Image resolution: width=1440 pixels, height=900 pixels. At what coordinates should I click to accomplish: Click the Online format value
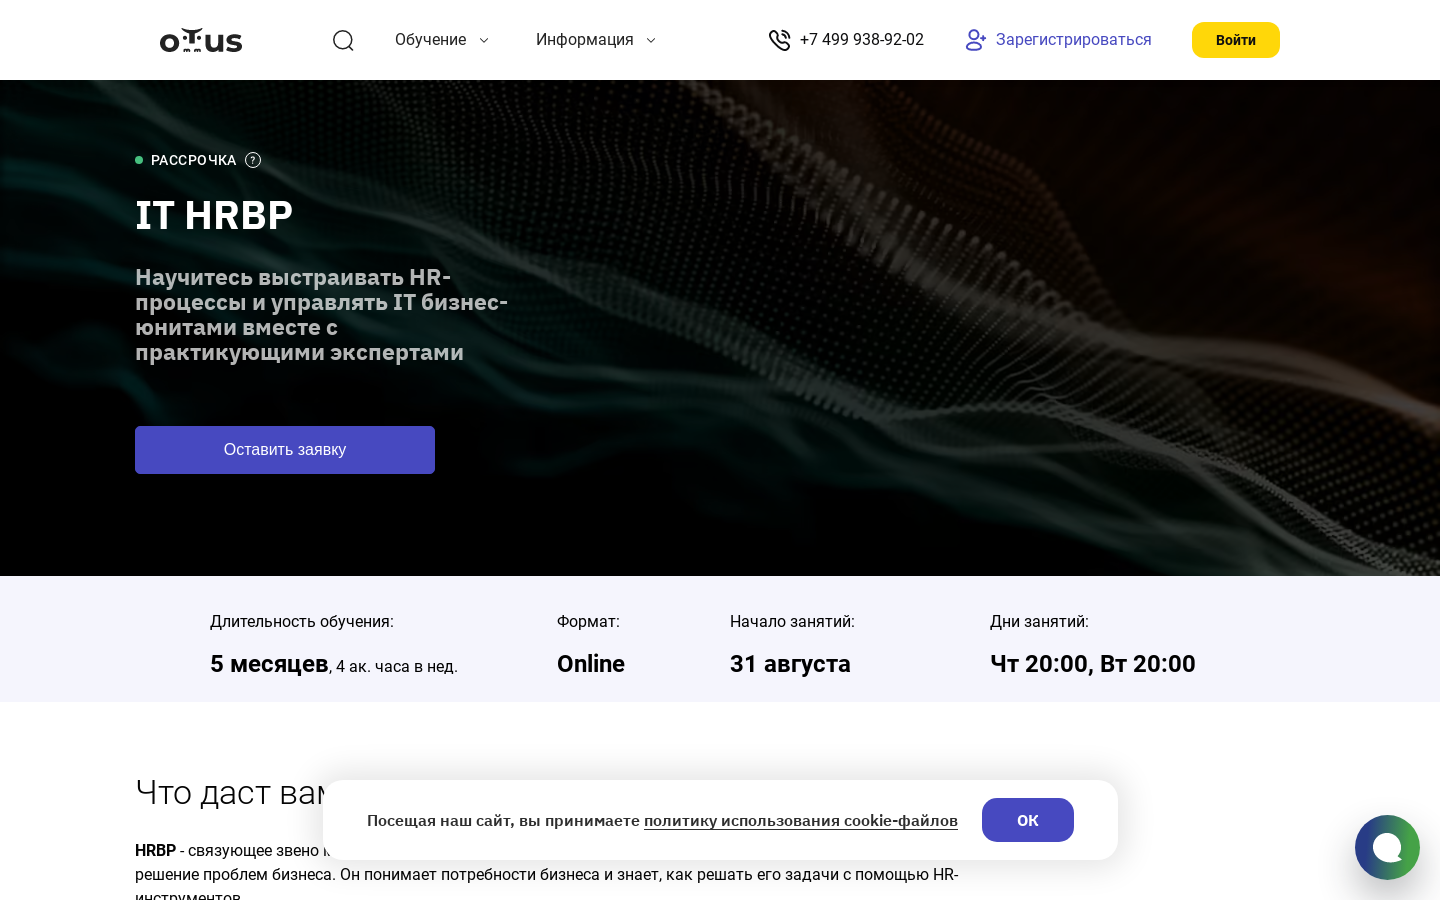pyautogui.click(x=591, y=664)
